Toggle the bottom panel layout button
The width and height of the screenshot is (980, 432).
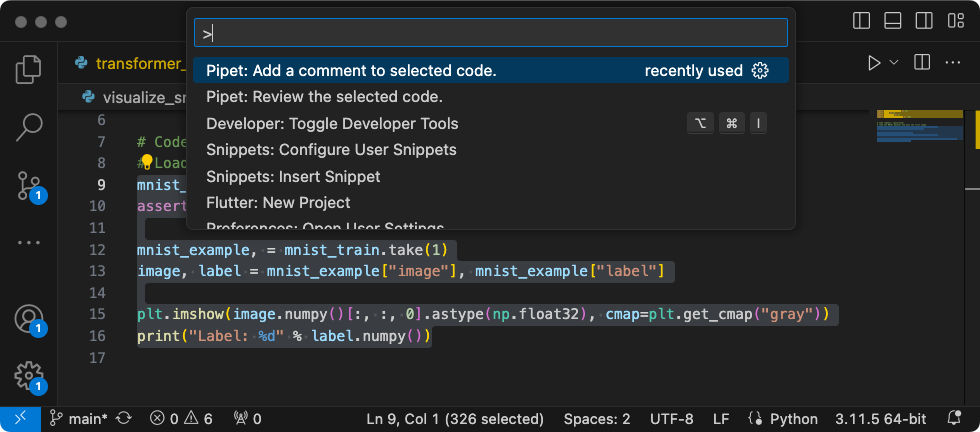894,21
